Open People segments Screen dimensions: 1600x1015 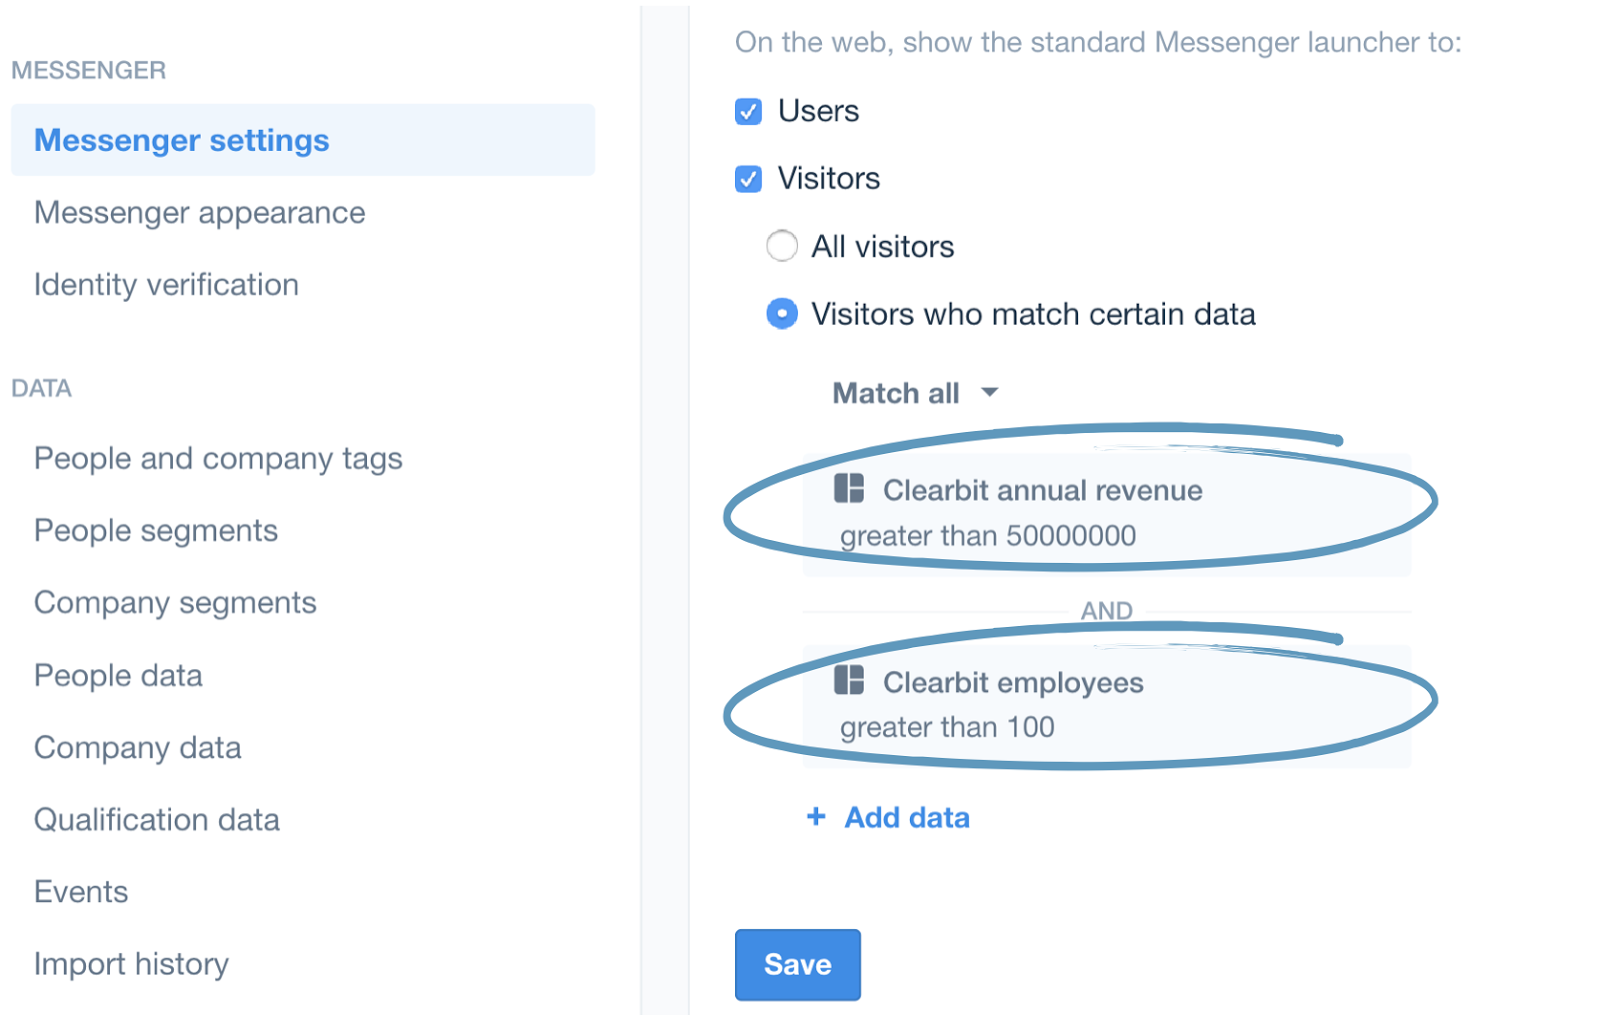pos(155,530)
